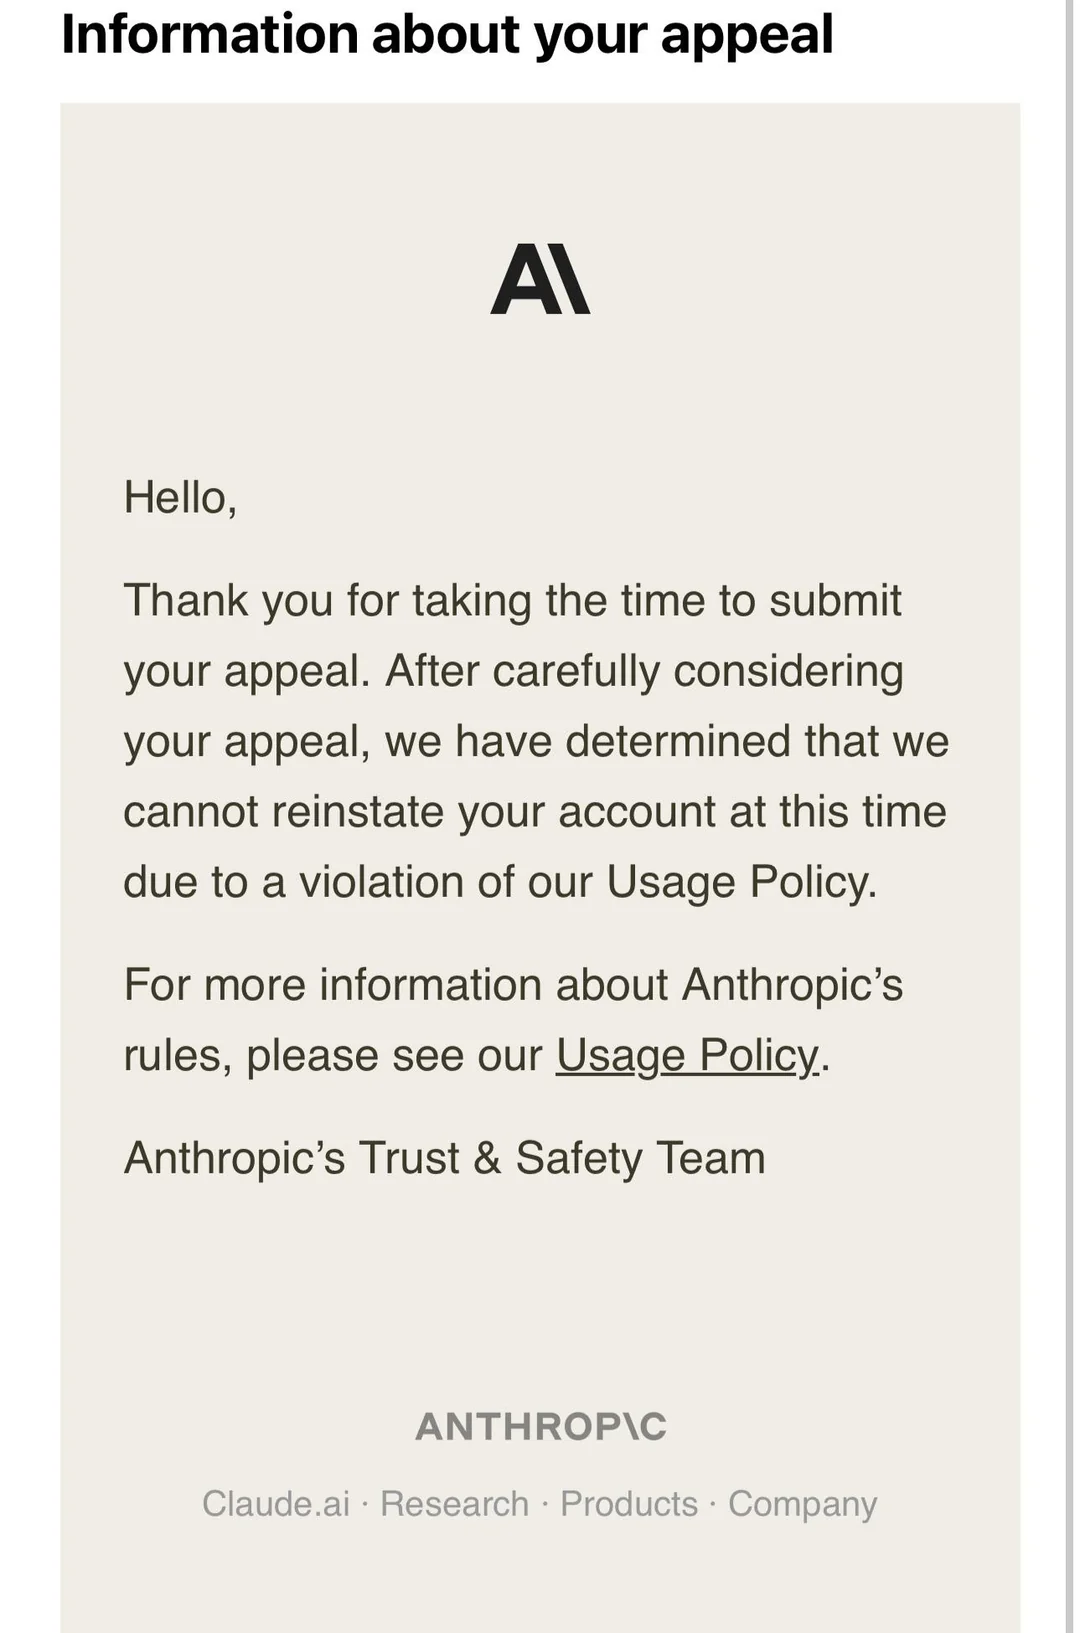Visit the Research footer link
Screen dimensions: 1080x1633
click(x=455, y=1503)
